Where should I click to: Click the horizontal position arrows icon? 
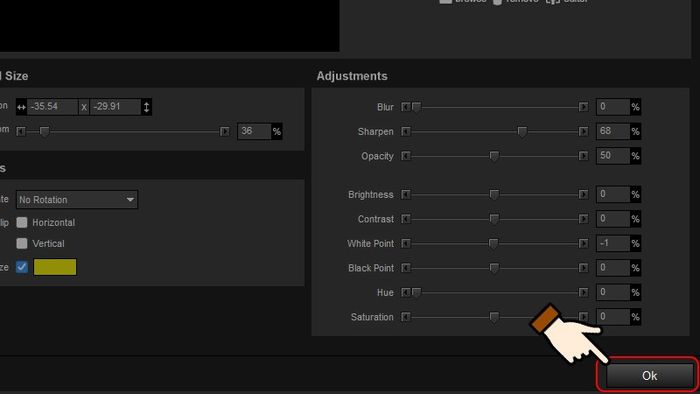click(x=21, y=107)
